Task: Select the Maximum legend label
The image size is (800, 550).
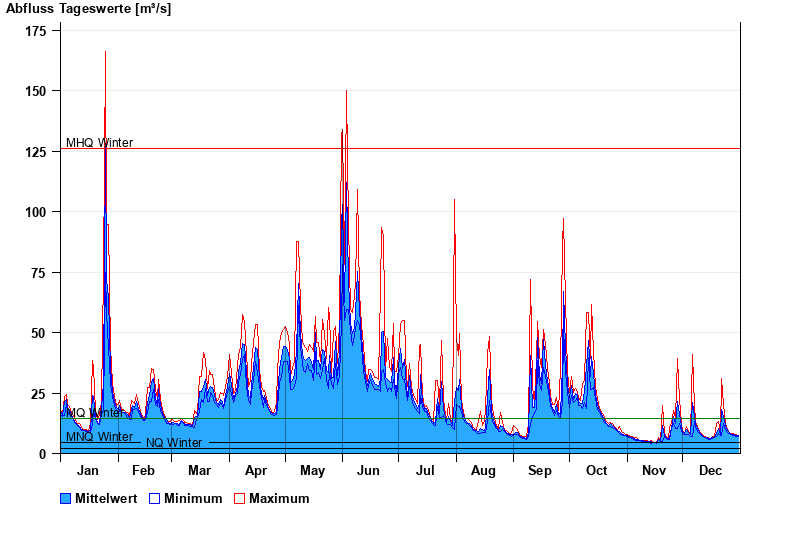Action: 279,498
